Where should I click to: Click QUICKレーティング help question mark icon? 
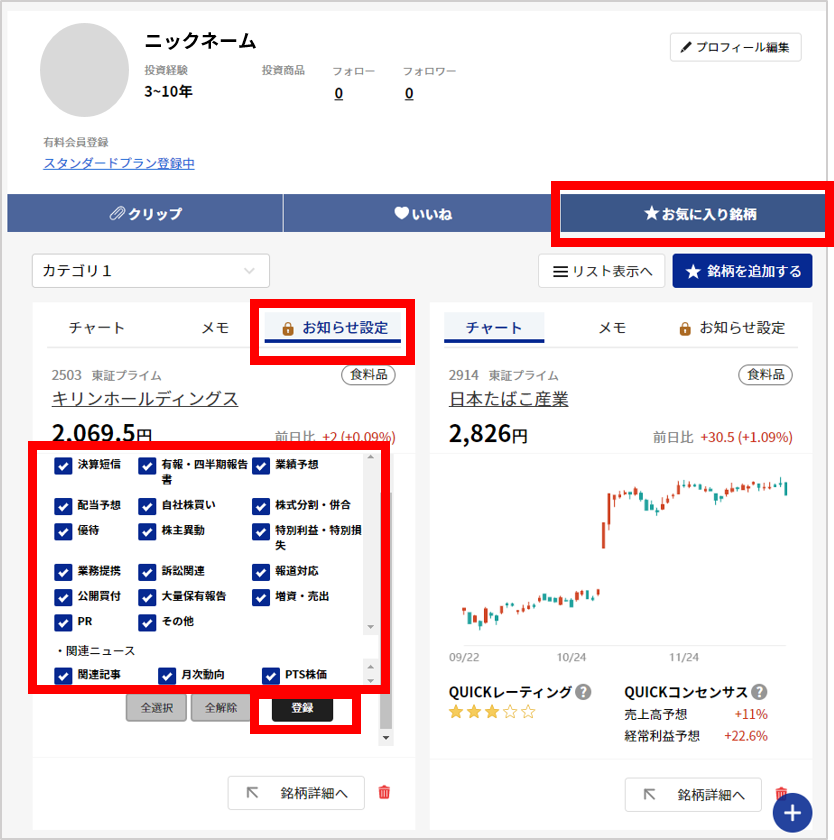click(583, 692)
